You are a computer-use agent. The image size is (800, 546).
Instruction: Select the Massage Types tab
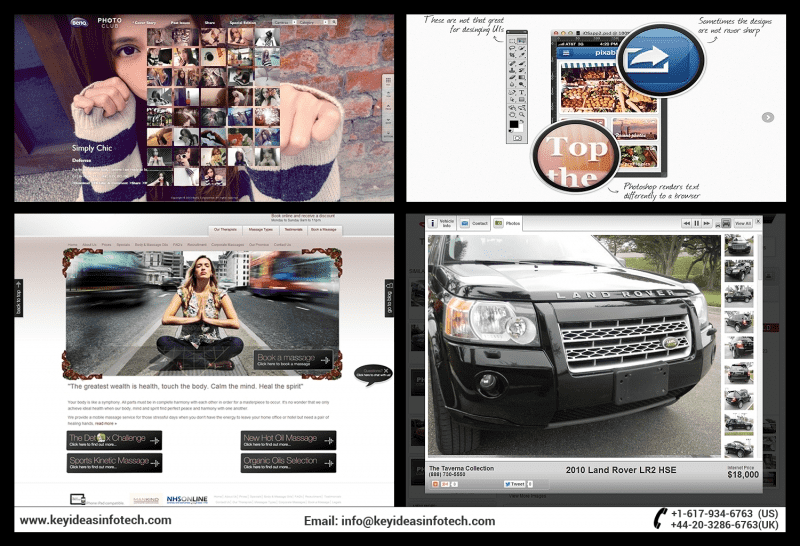point(261,230)
